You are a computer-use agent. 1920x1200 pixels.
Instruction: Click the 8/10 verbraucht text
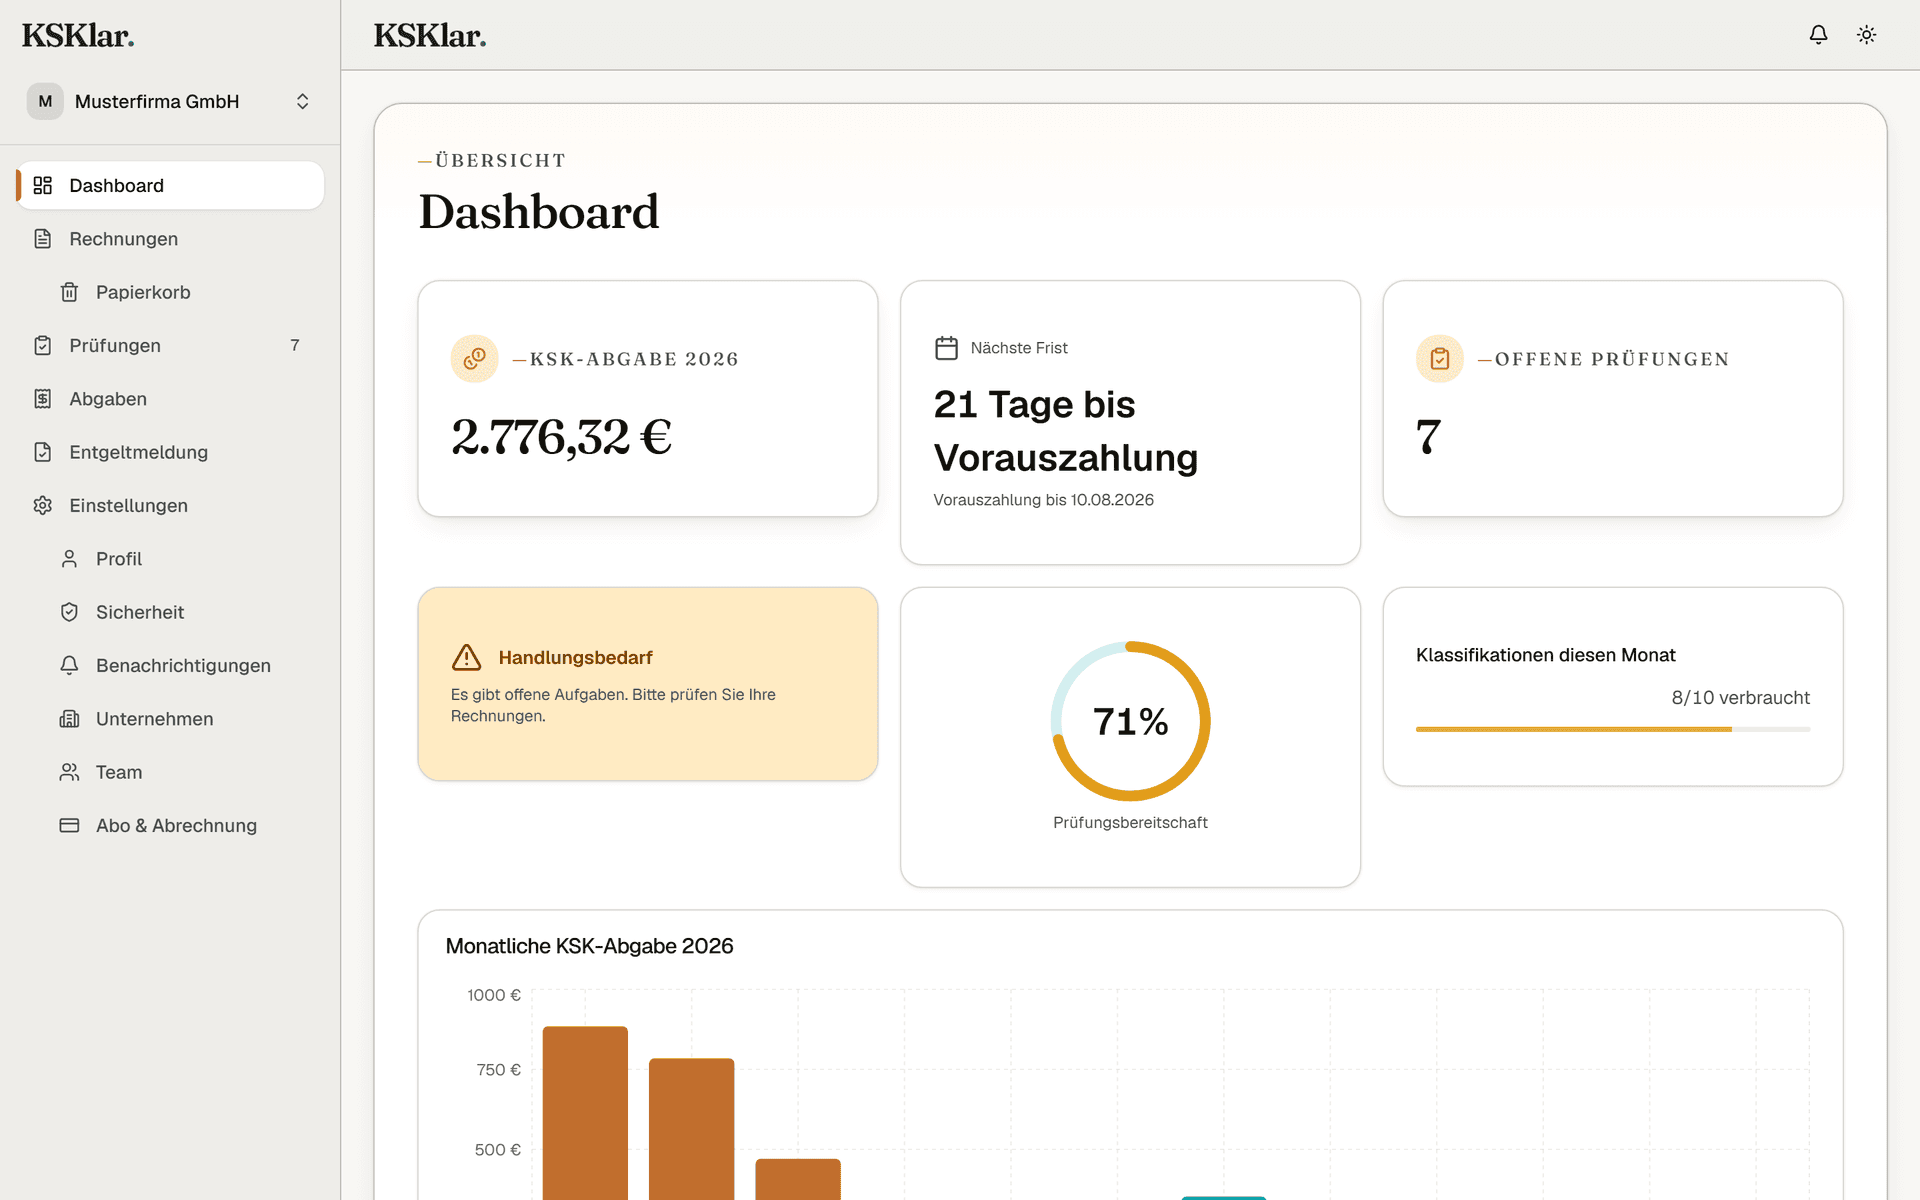pos(1740,698)
